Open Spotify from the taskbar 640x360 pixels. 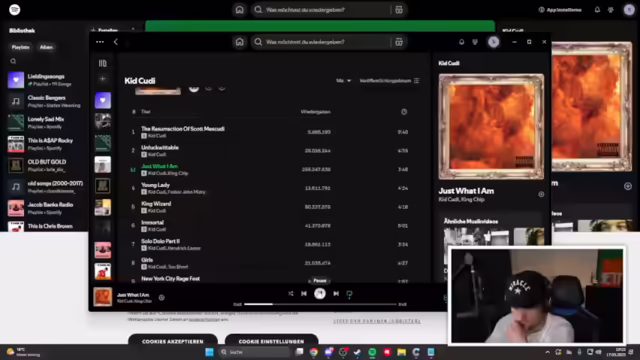pyautogui.click(x=372, y=352)
